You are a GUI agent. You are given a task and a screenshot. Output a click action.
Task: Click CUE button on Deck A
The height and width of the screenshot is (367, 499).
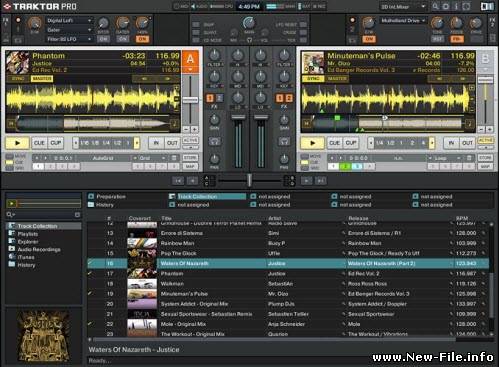39,143
